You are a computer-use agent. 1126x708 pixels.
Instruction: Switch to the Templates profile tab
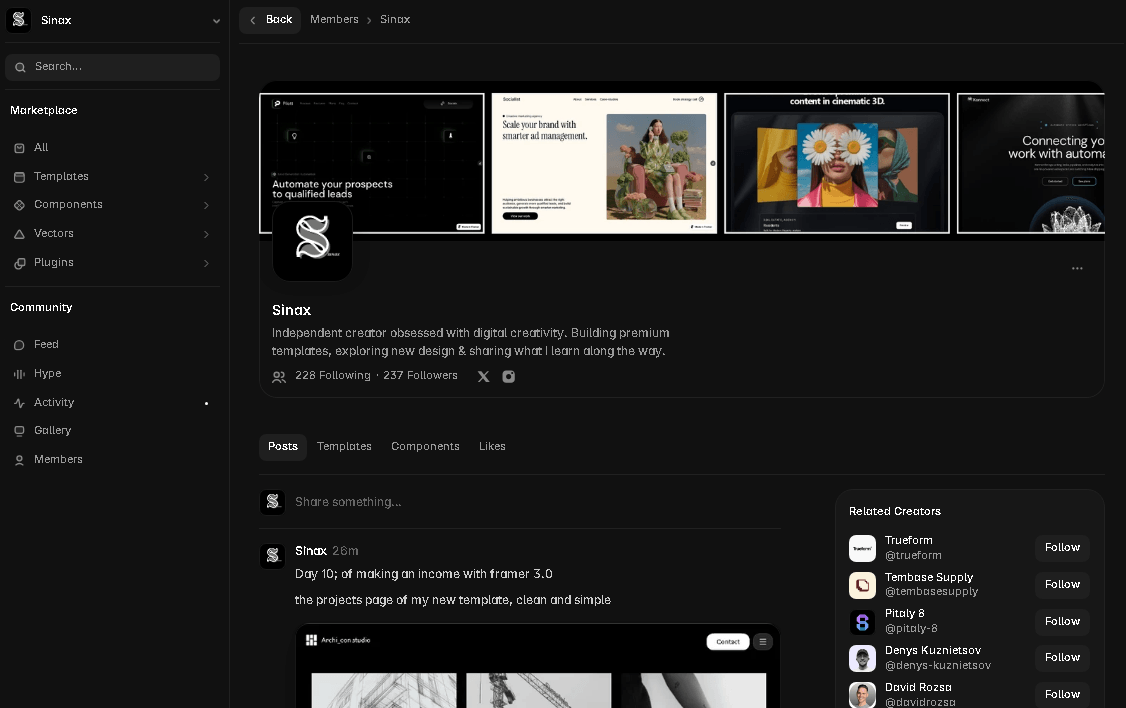344,447
